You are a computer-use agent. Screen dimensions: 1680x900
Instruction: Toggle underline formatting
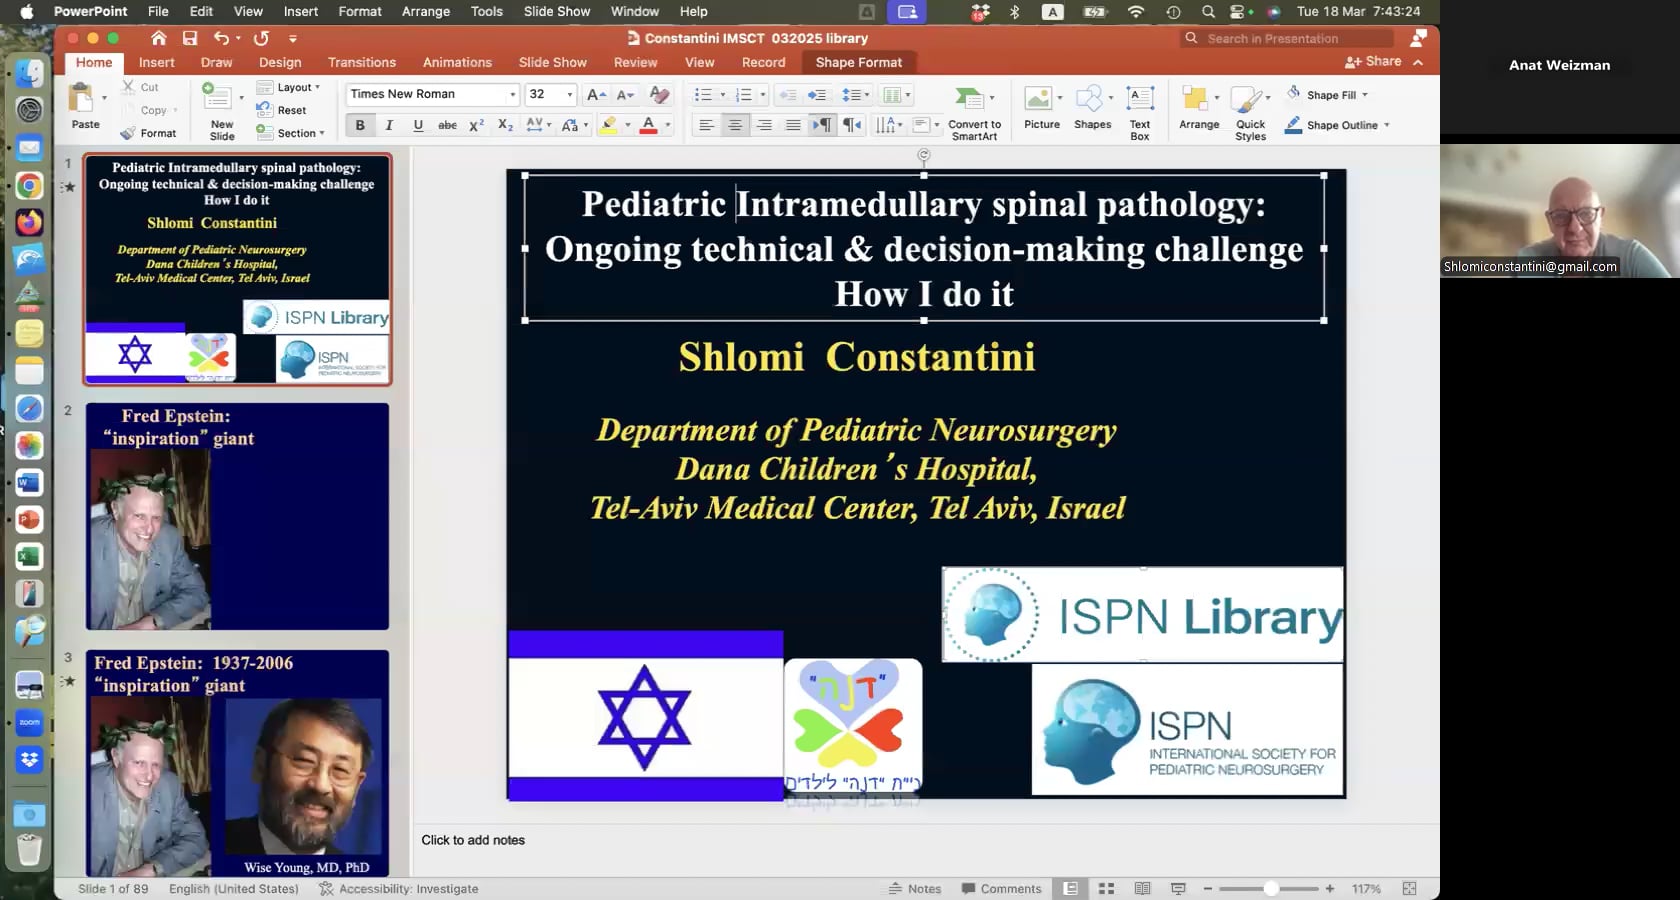pos(418,125)
